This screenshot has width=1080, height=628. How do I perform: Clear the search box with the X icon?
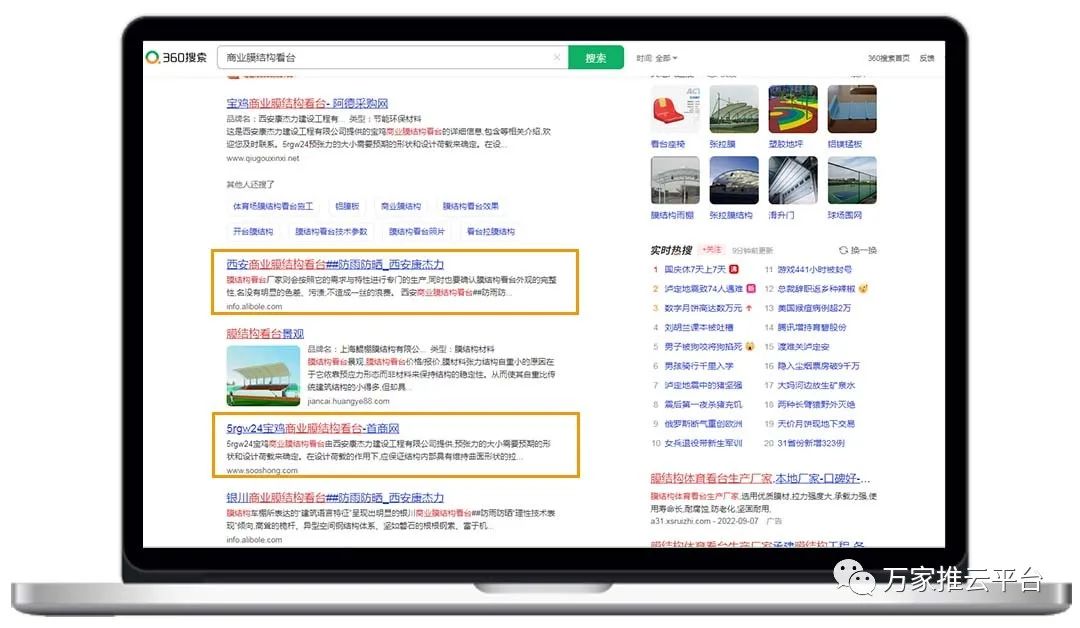(557, 58)
